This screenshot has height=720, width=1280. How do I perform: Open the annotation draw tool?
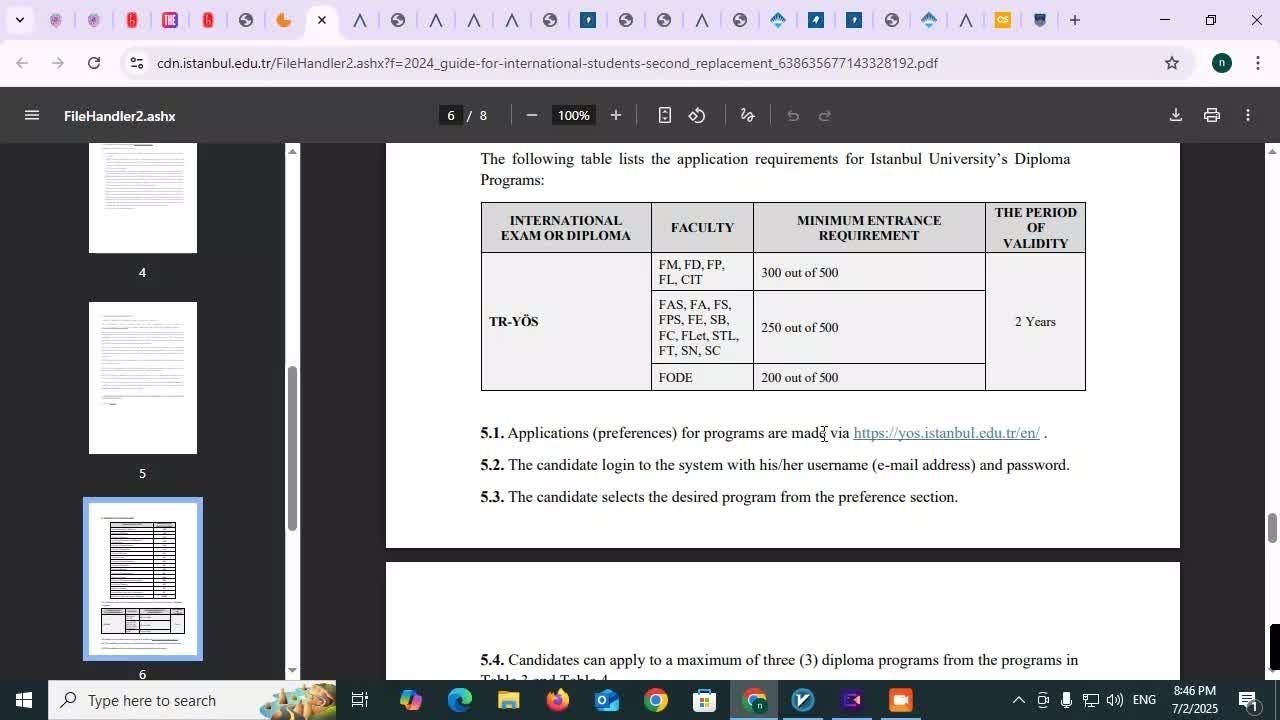747,115
